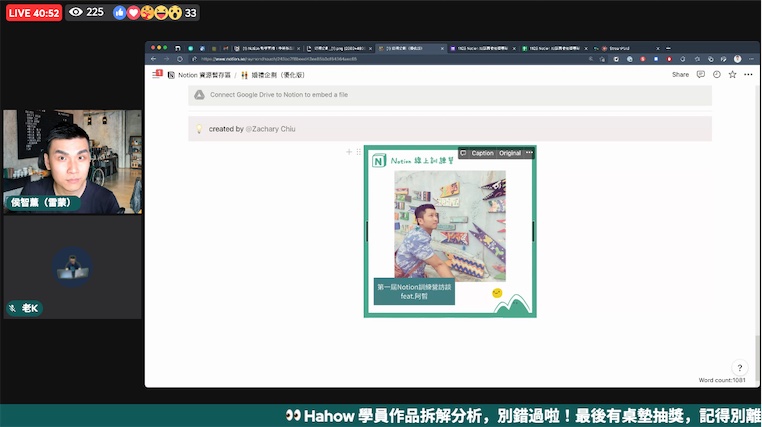Click the address bar zoom magnifier icon

590,59
